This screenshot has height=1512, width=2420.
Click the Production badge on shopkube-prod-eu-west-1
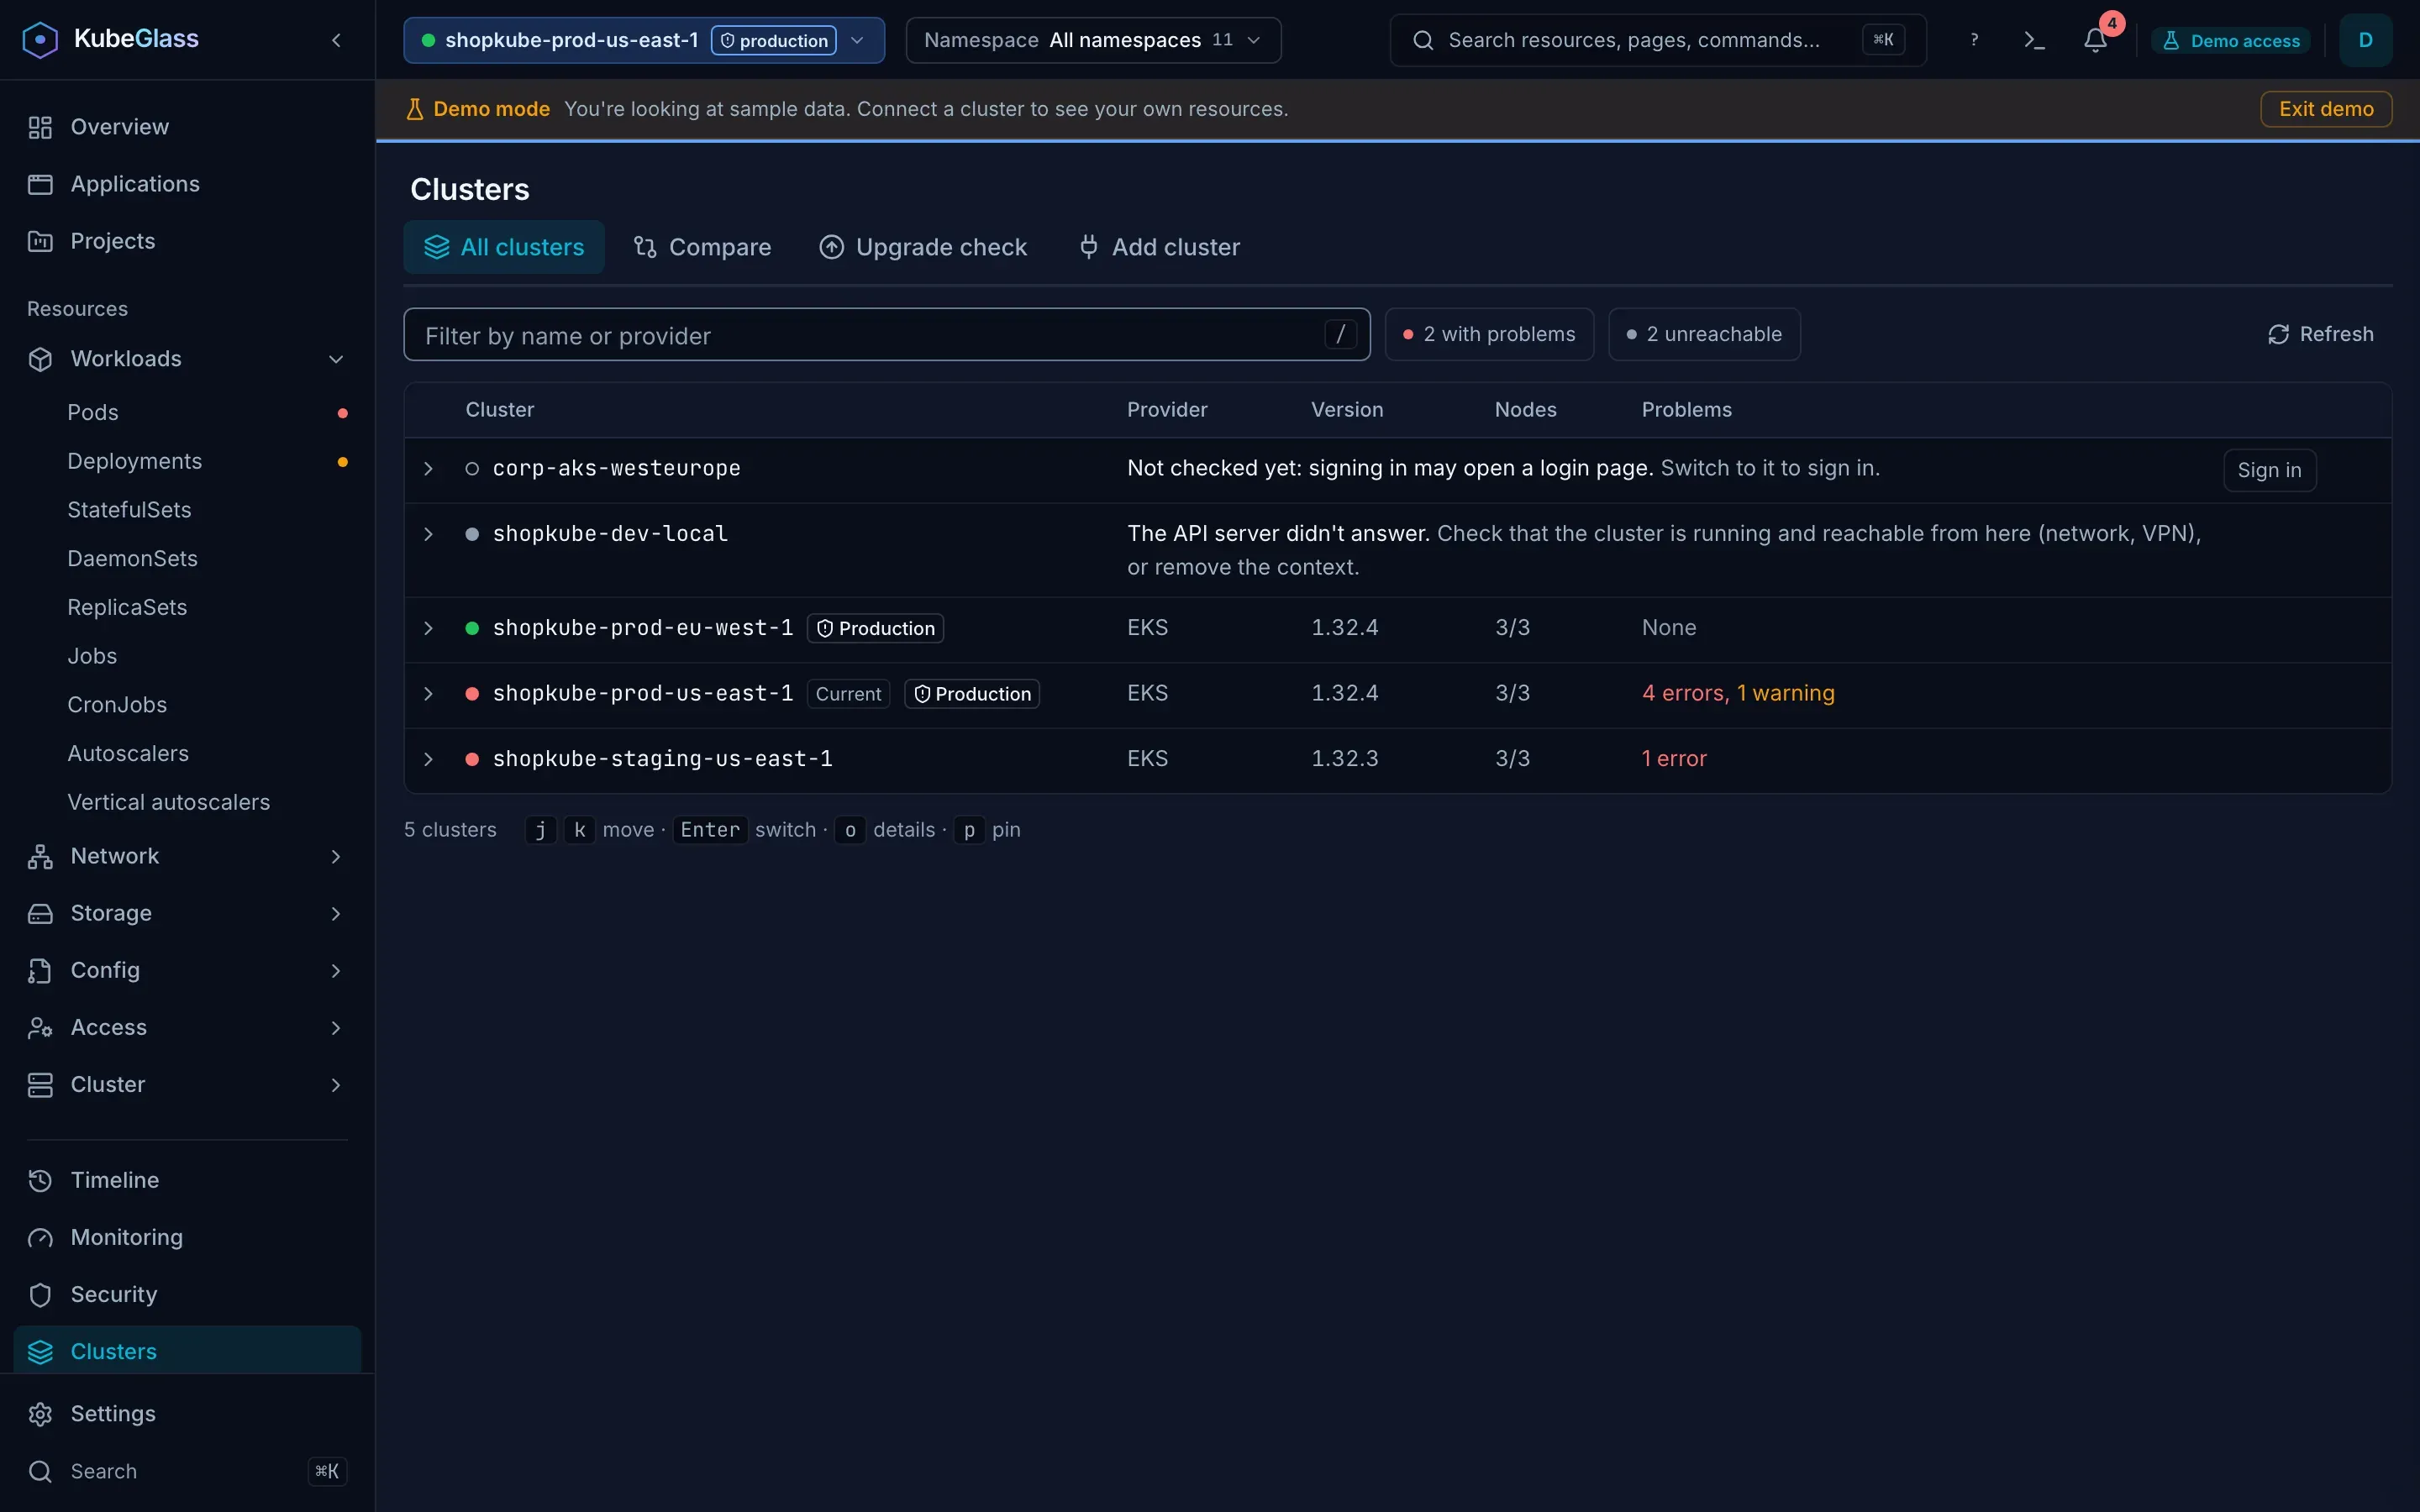pos(875,628)
